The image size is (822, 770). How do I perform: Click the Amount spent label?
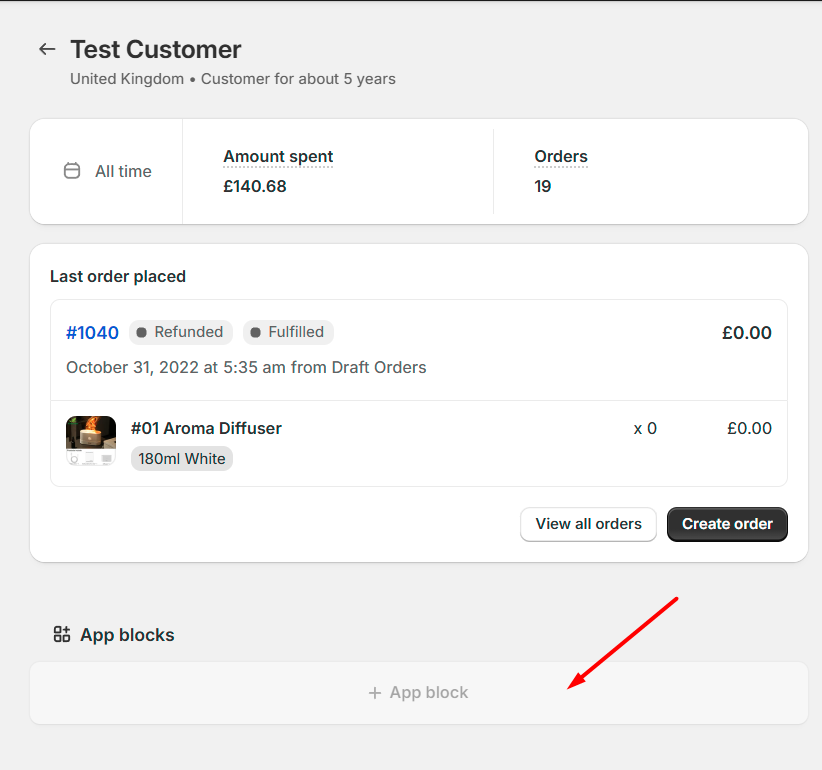click(278, 156)
